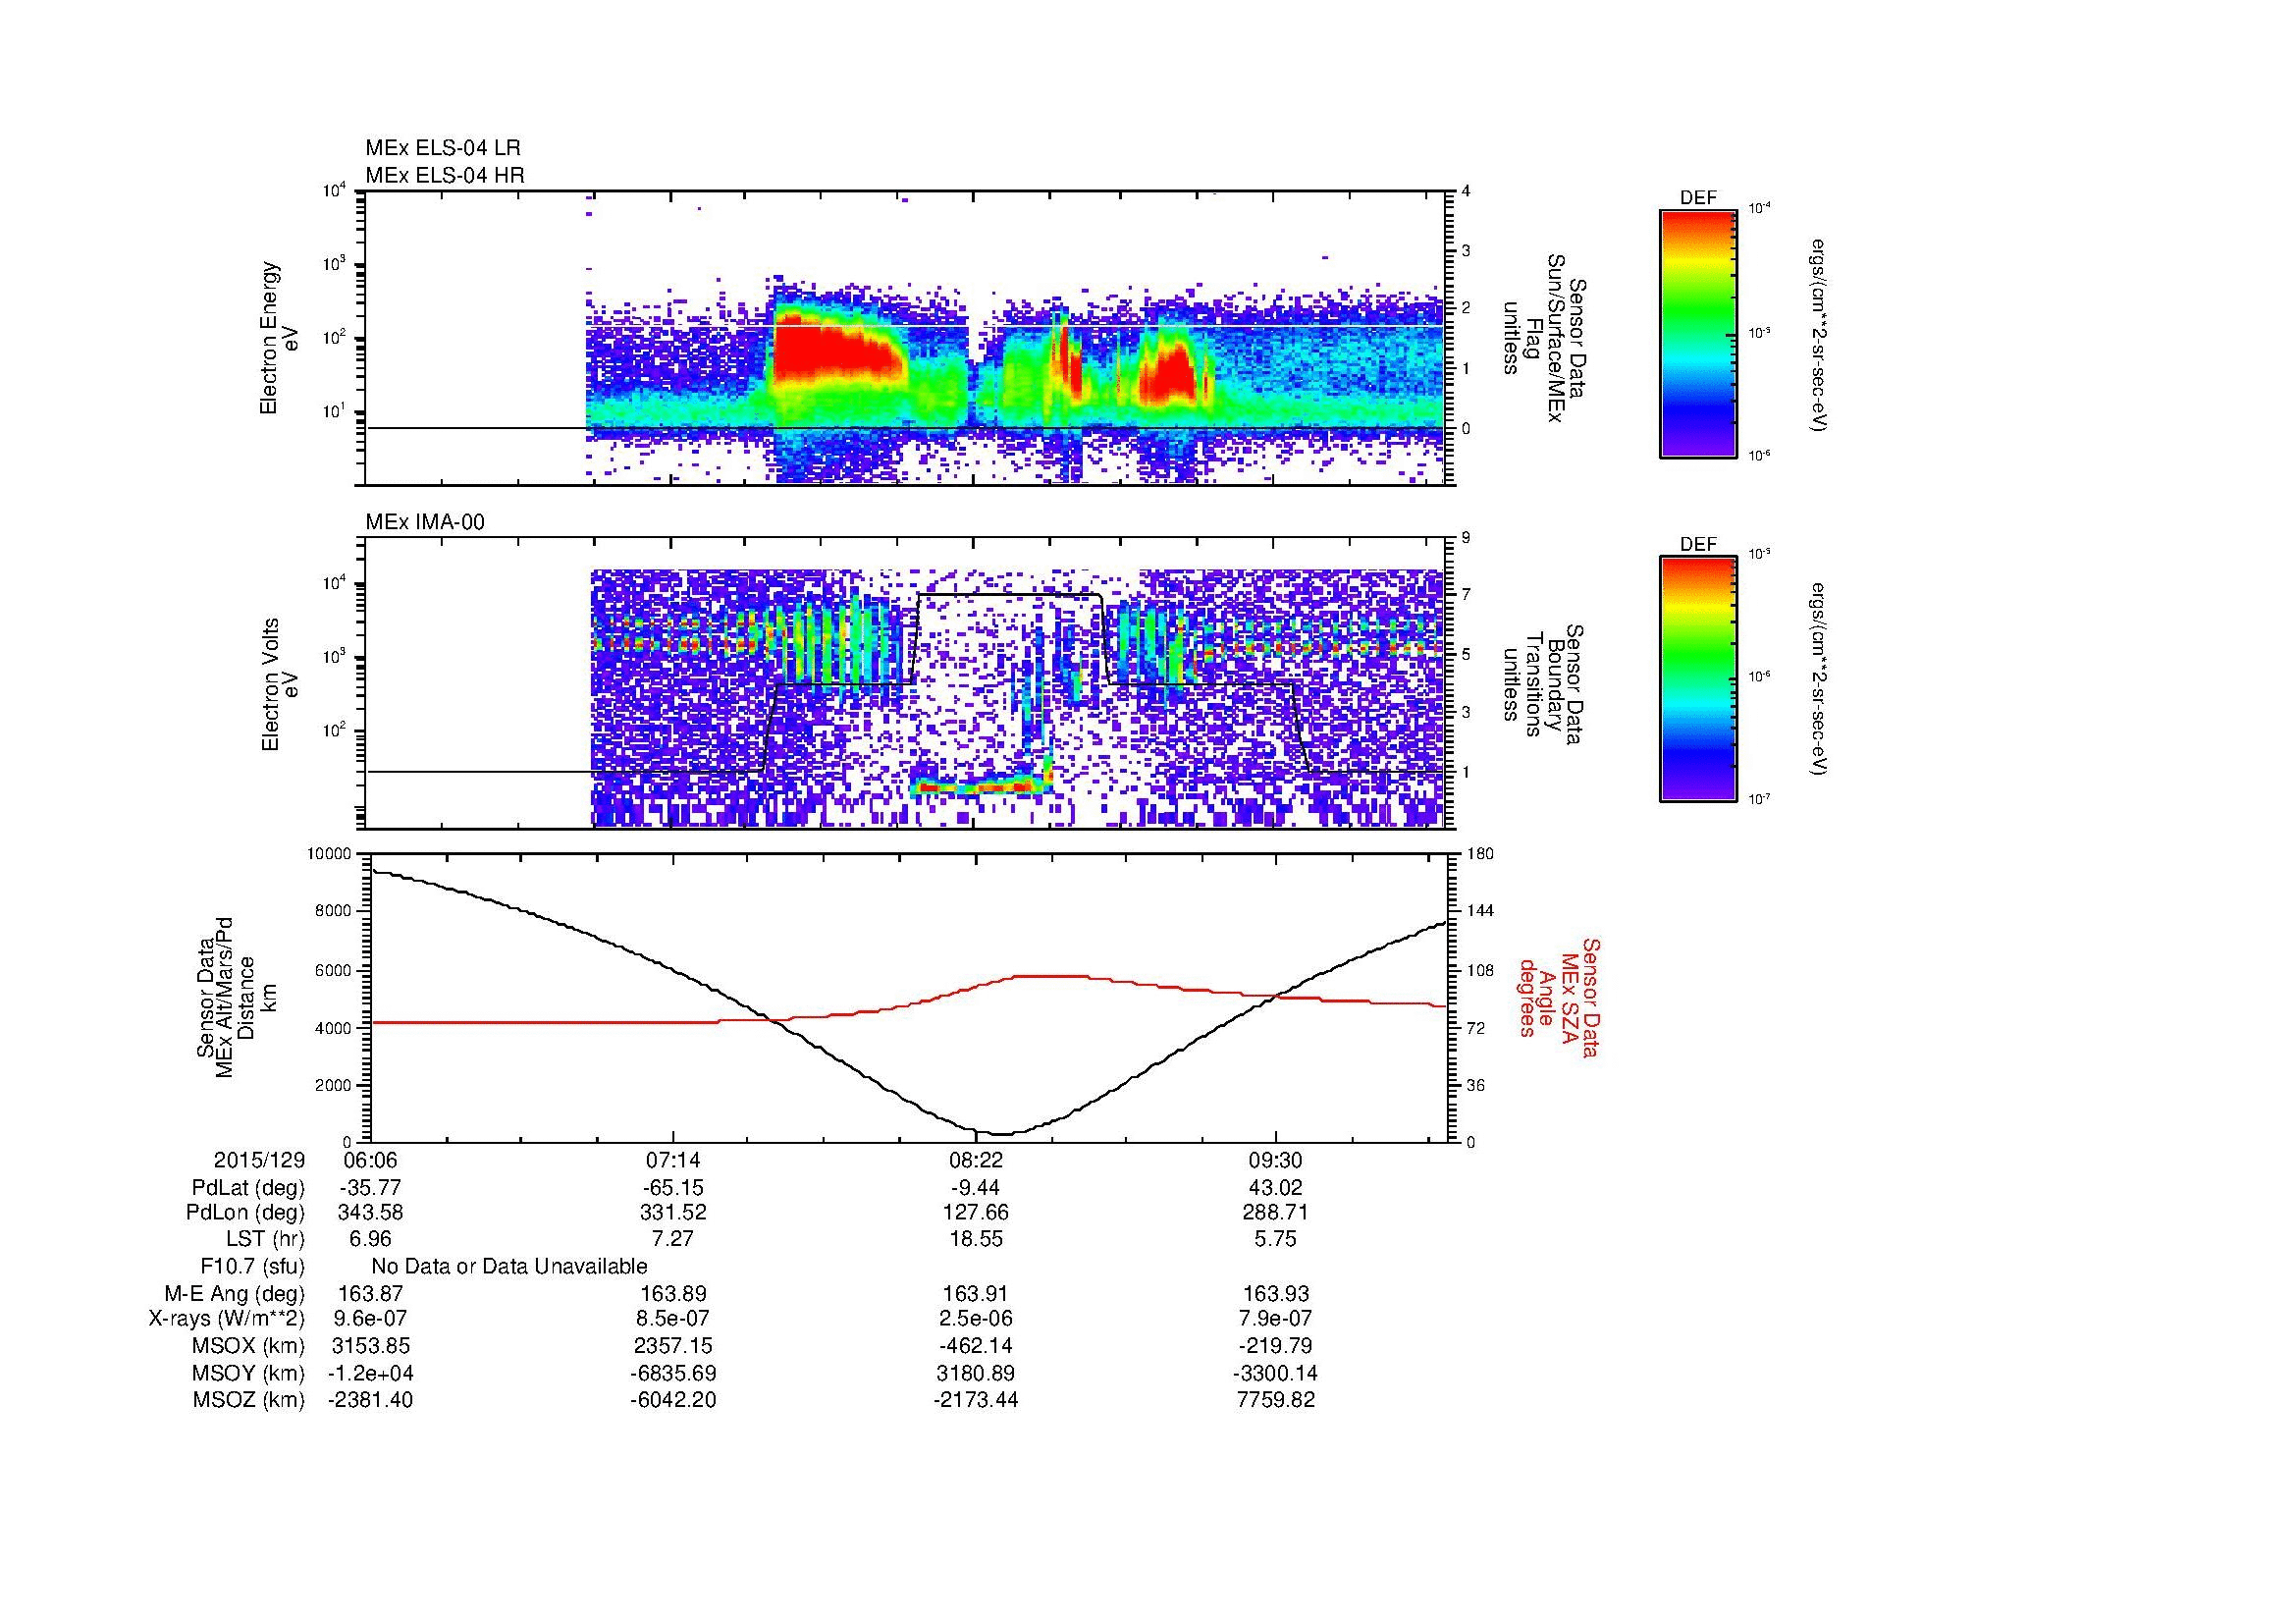Click MSOX value -462.14
Image resolution: width=2296 pixels, height=1623 pixels.
pyautogui.click(x=975, y=1346)
